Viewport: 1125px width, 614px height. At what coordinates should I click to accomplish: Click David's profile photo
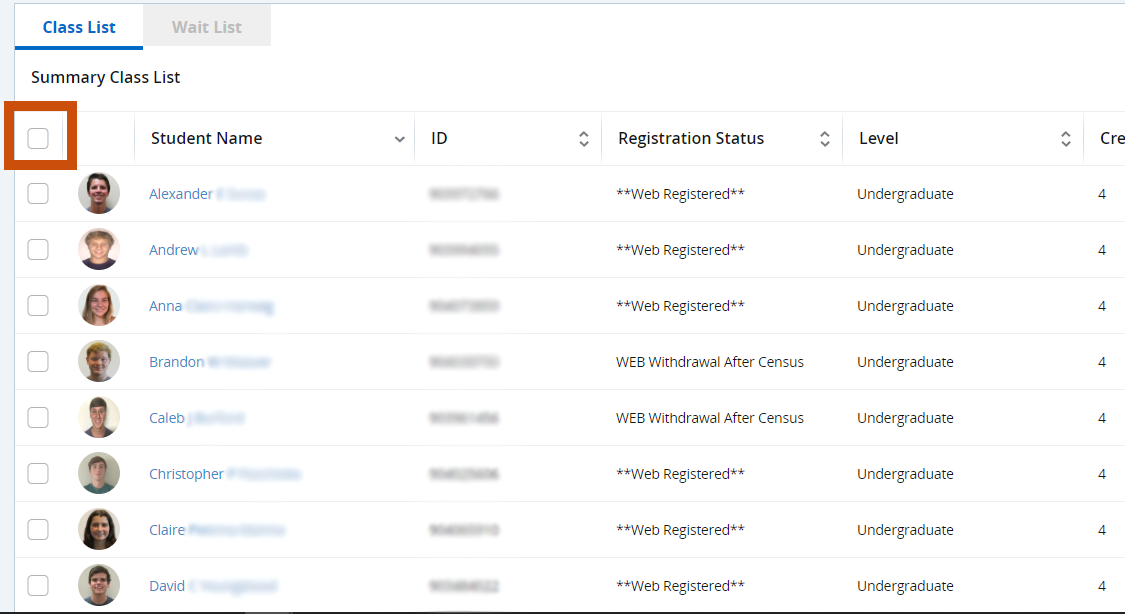[99, 586]
